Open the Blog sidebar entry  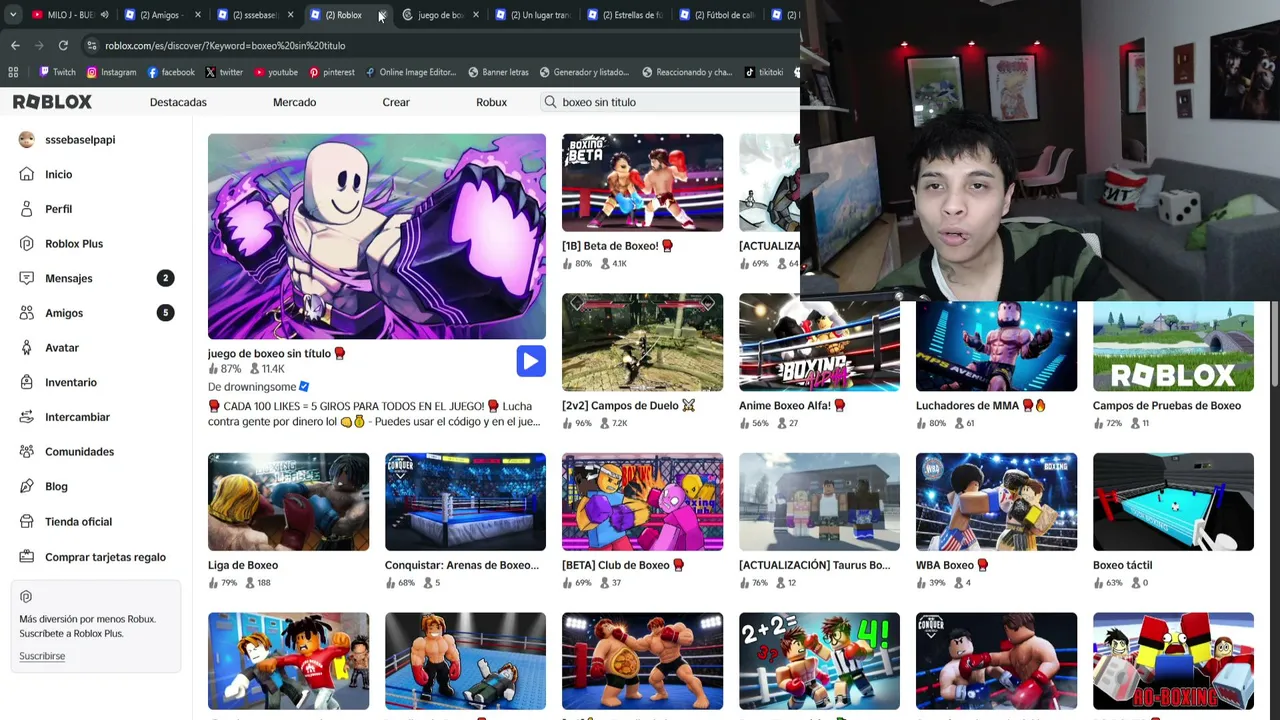tap(56, 486)
